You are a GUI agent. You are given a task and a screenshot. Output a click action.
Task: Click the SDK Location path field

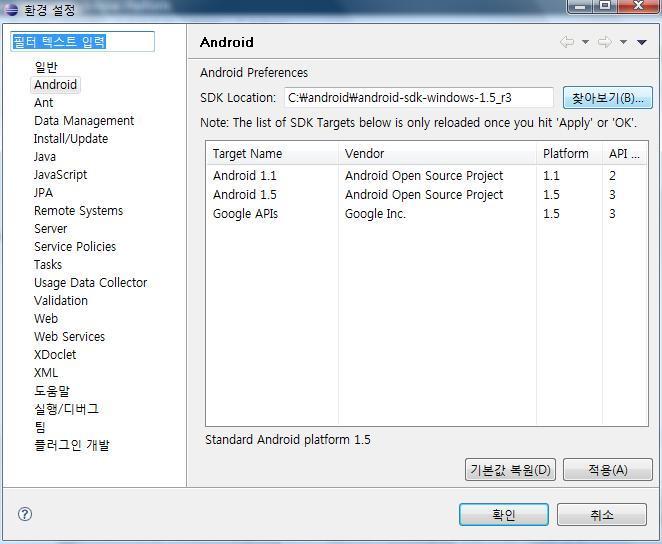click(418, 97)
